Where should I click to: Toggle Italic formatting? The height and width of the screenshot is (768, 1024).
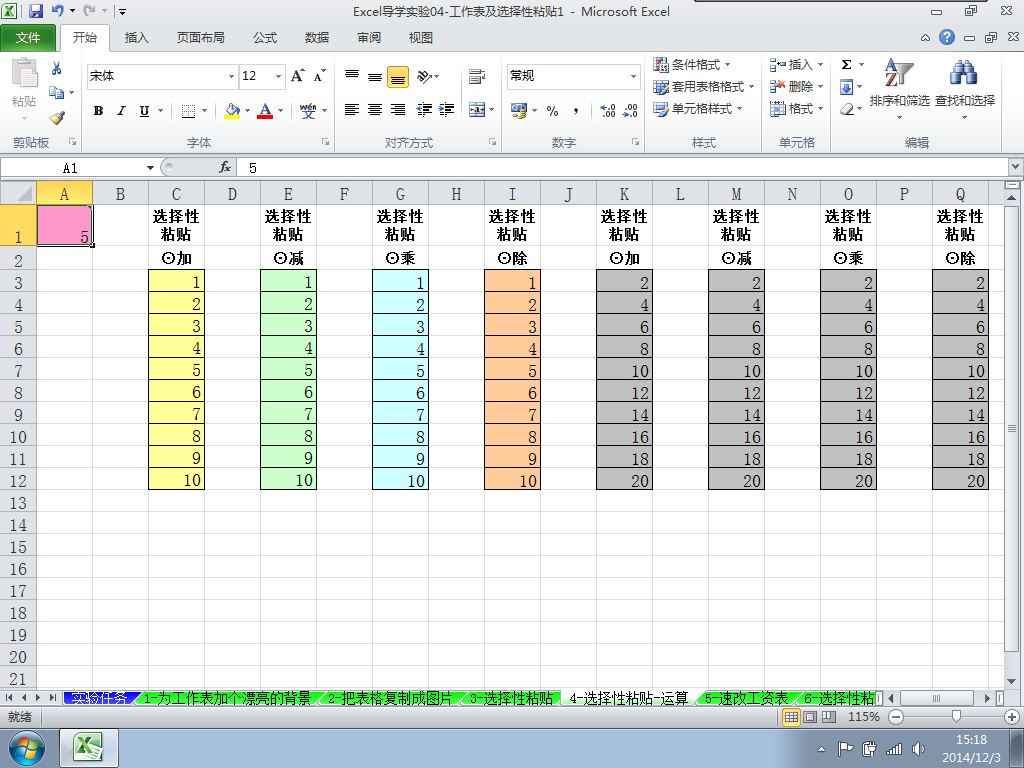click(121, 111)
